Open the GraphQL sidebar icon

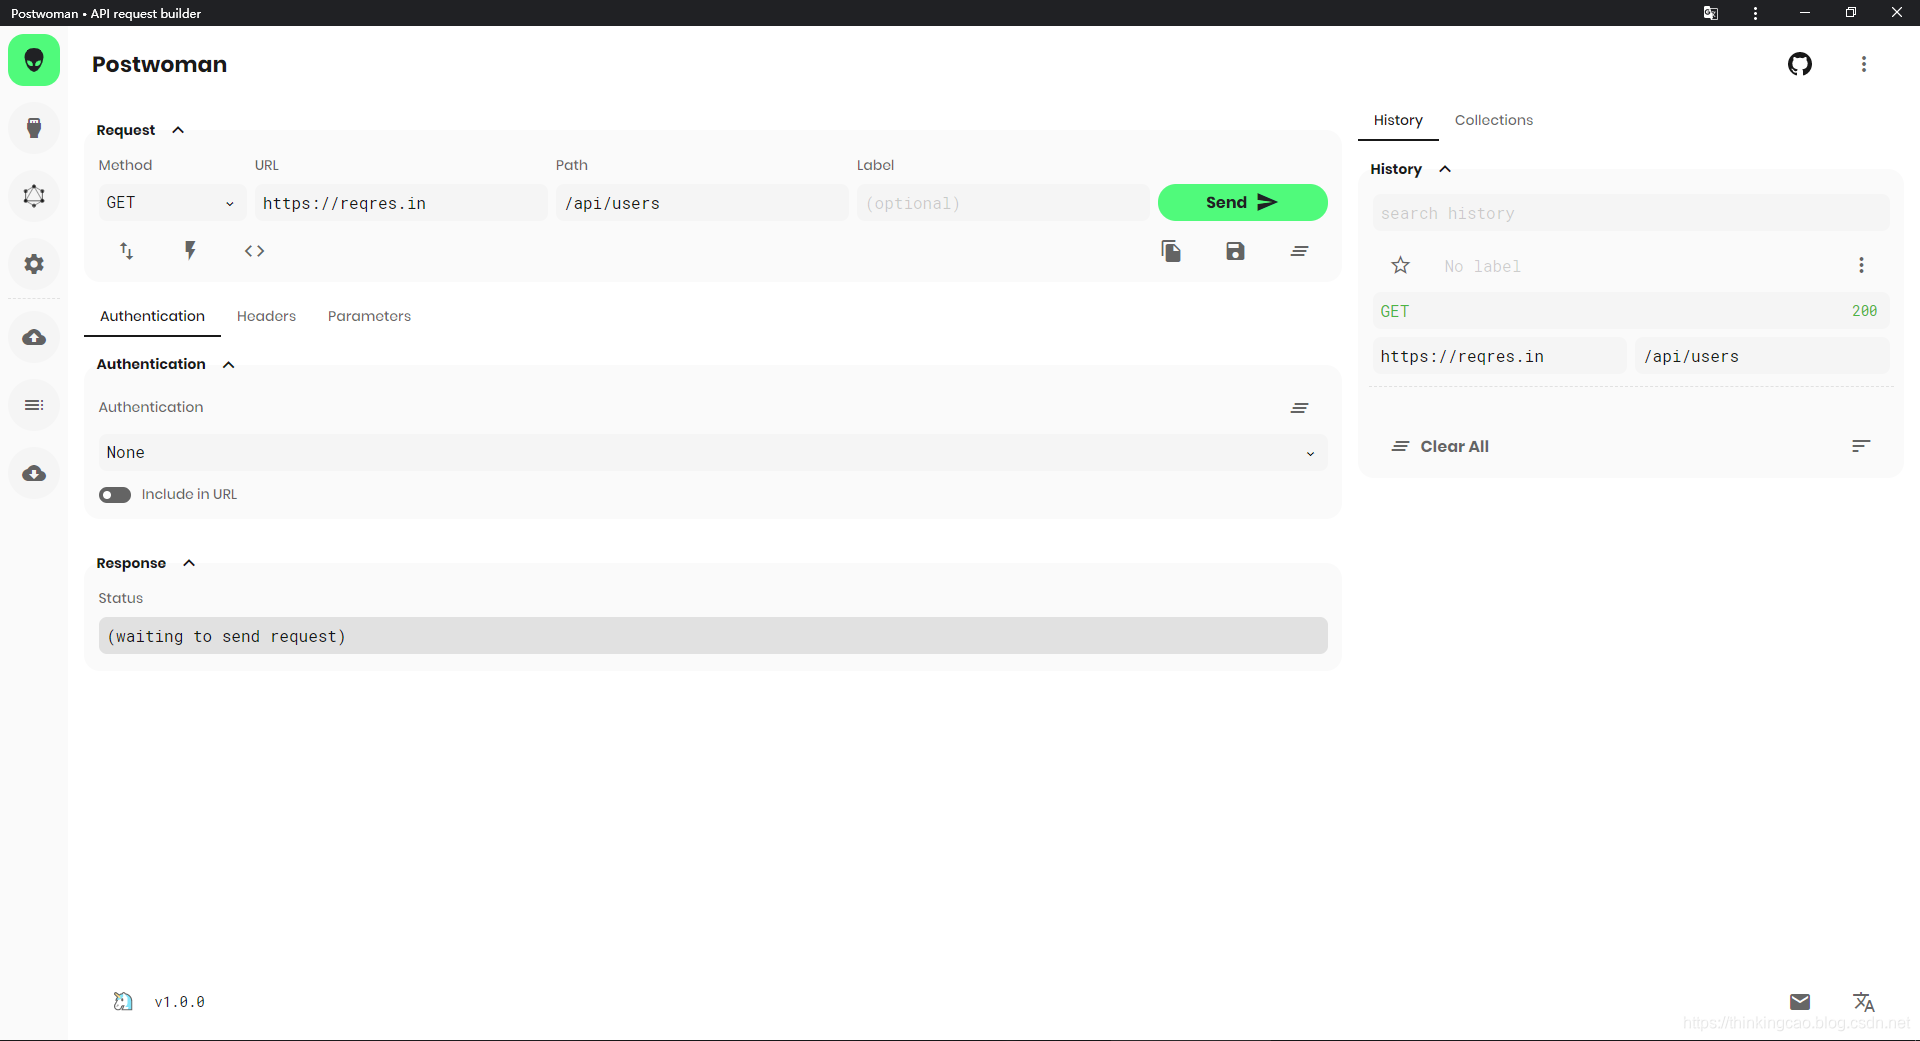coord(34,196)
